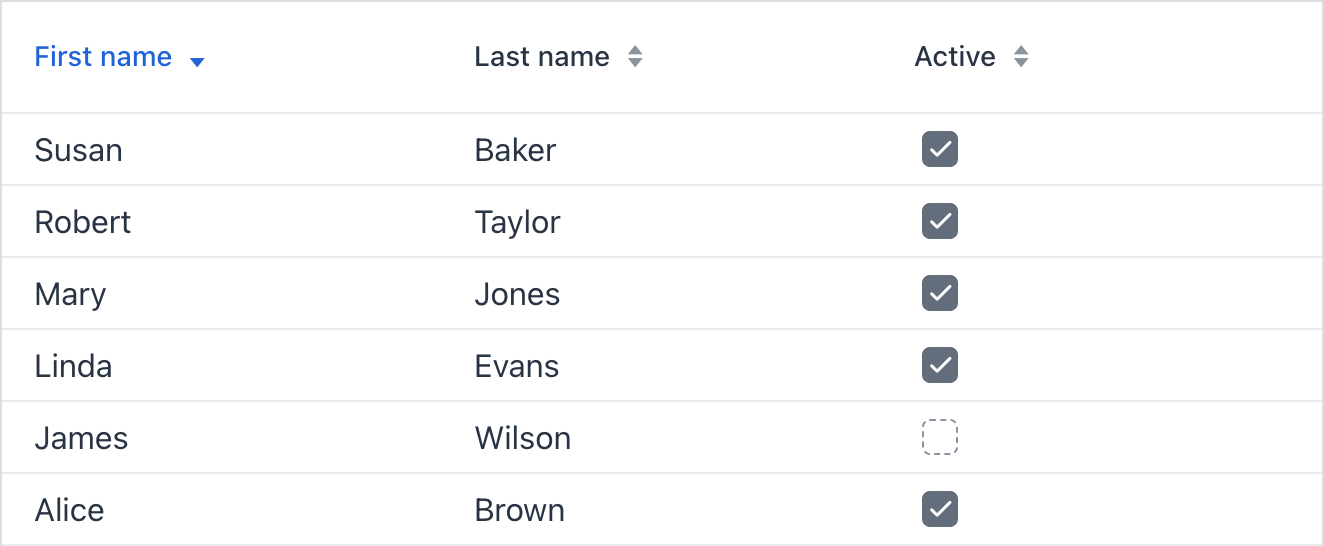1324x546 pixels.
Task: Click the First name sort arrow icon
Action: (x=197, y=62)
